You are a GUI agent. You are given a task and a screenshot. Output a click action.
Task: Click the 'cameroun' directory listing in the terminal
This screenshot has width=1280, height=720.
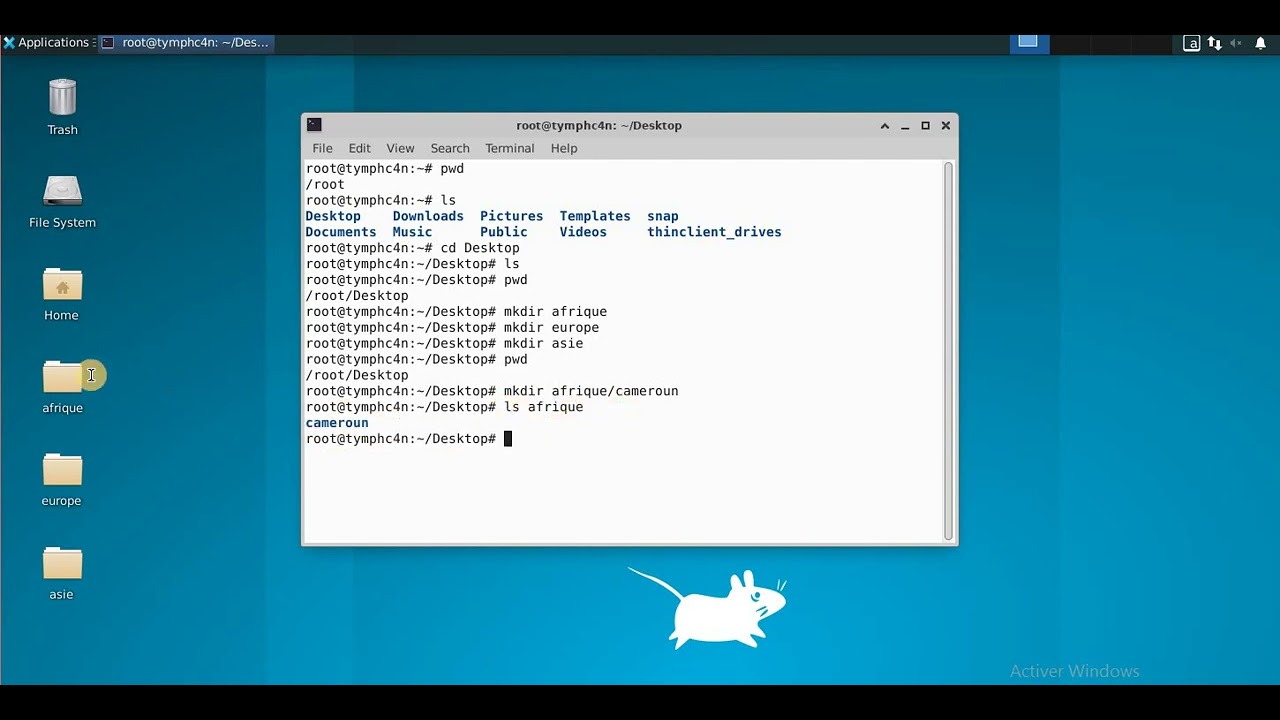point(337,423)
